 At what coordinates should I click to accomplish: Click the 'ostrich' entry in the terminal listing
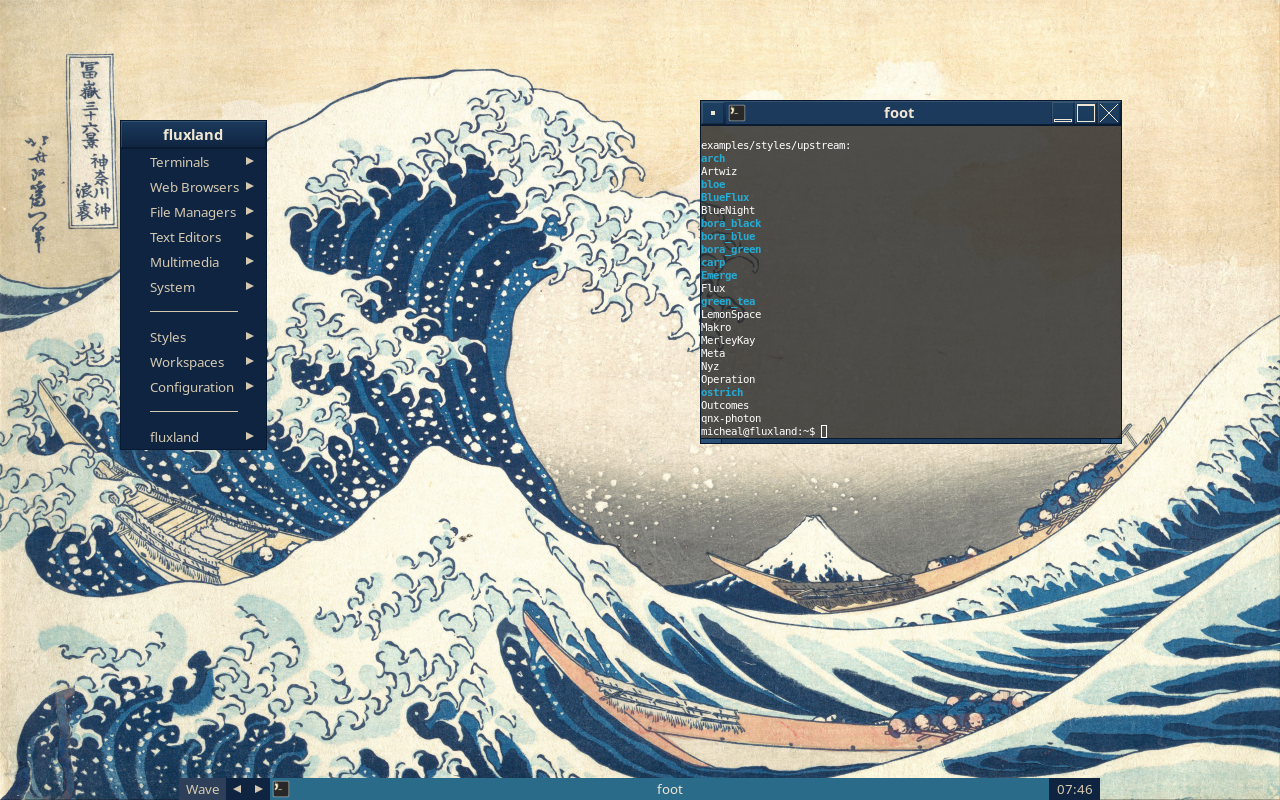(x=722, y=393)
